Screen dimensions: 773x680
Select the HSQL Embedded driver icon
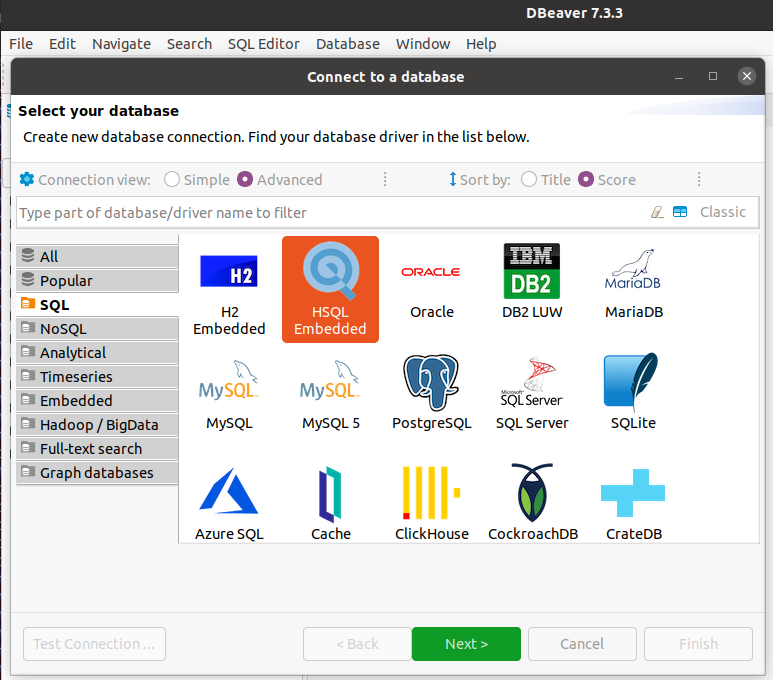coord(330,289)
